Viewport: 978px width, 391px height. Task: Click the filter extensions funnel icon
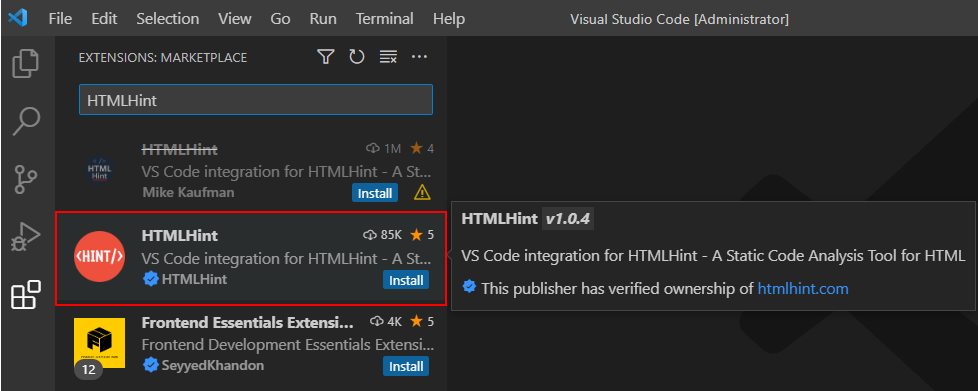pos(325,57)
